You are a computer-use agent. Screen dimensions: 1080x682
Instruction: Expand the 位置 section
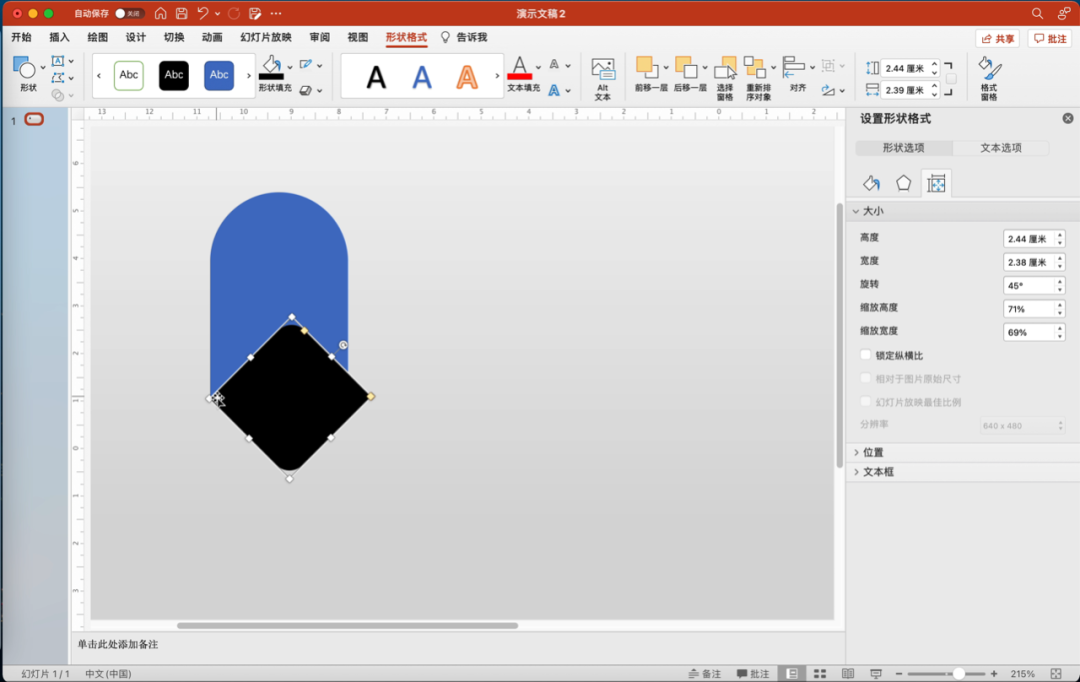coord(856,453)
